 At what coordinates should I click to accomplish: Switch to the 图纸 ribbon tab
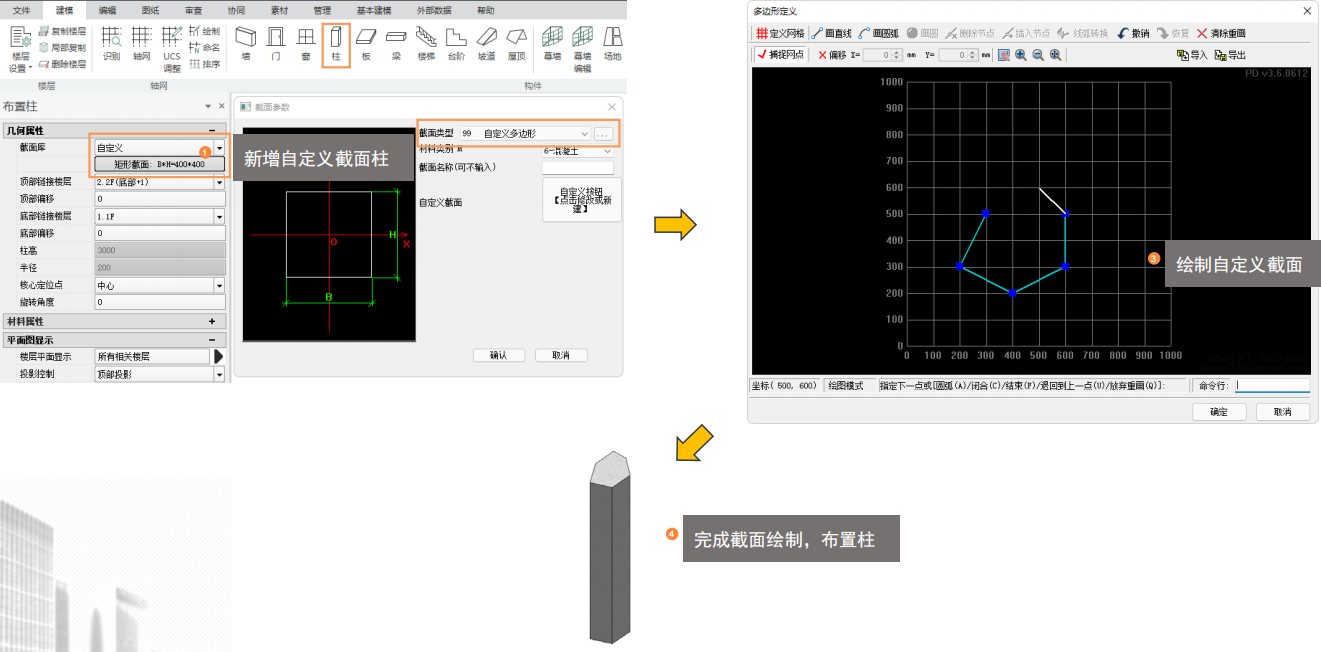[x=150, y=9]
